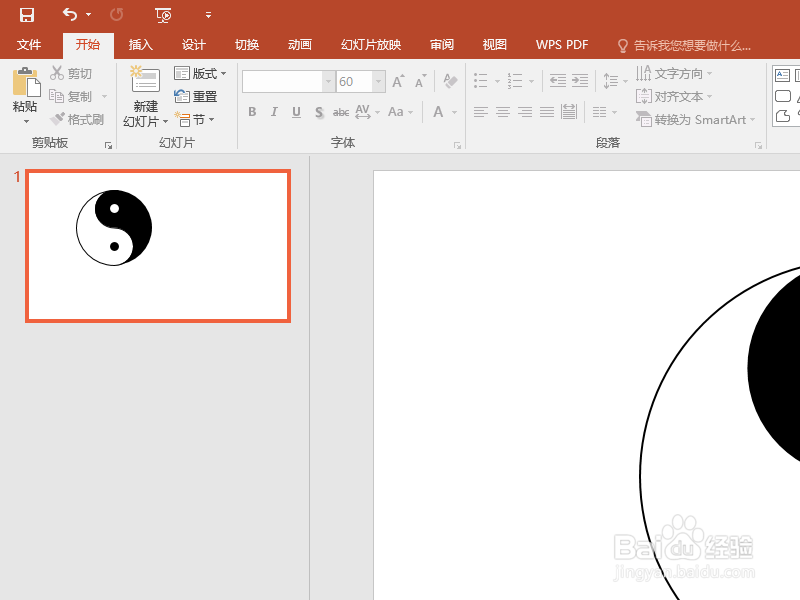Increase font size with larger A icon
Screen dimensions: 800x600
click(398, 81)
